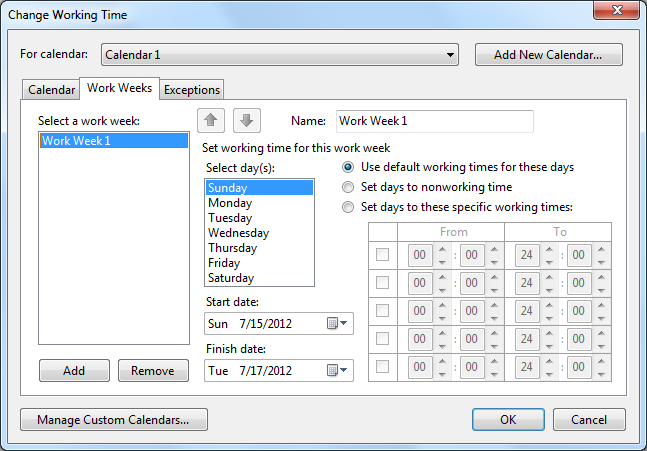Click the move work week up arrow
The width and height of the screenshot is (647, 451).
tap(211, 121)
